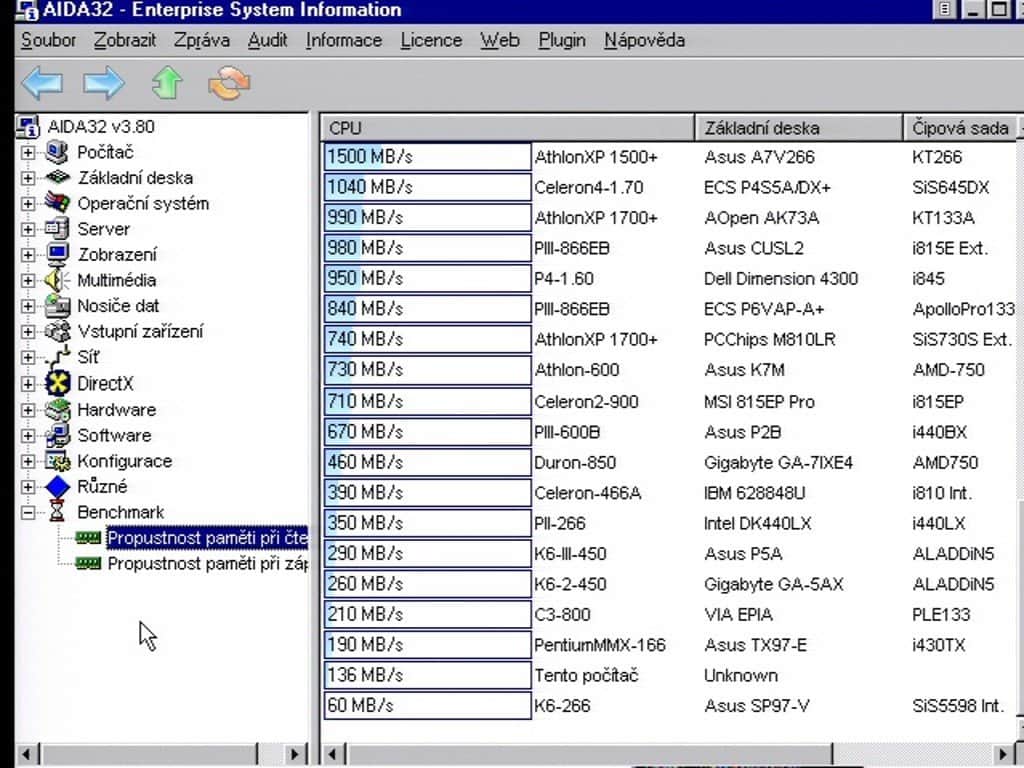Click the blue Back arrow toolbar icon
The image size is (1024, 768).
[42, 83]
